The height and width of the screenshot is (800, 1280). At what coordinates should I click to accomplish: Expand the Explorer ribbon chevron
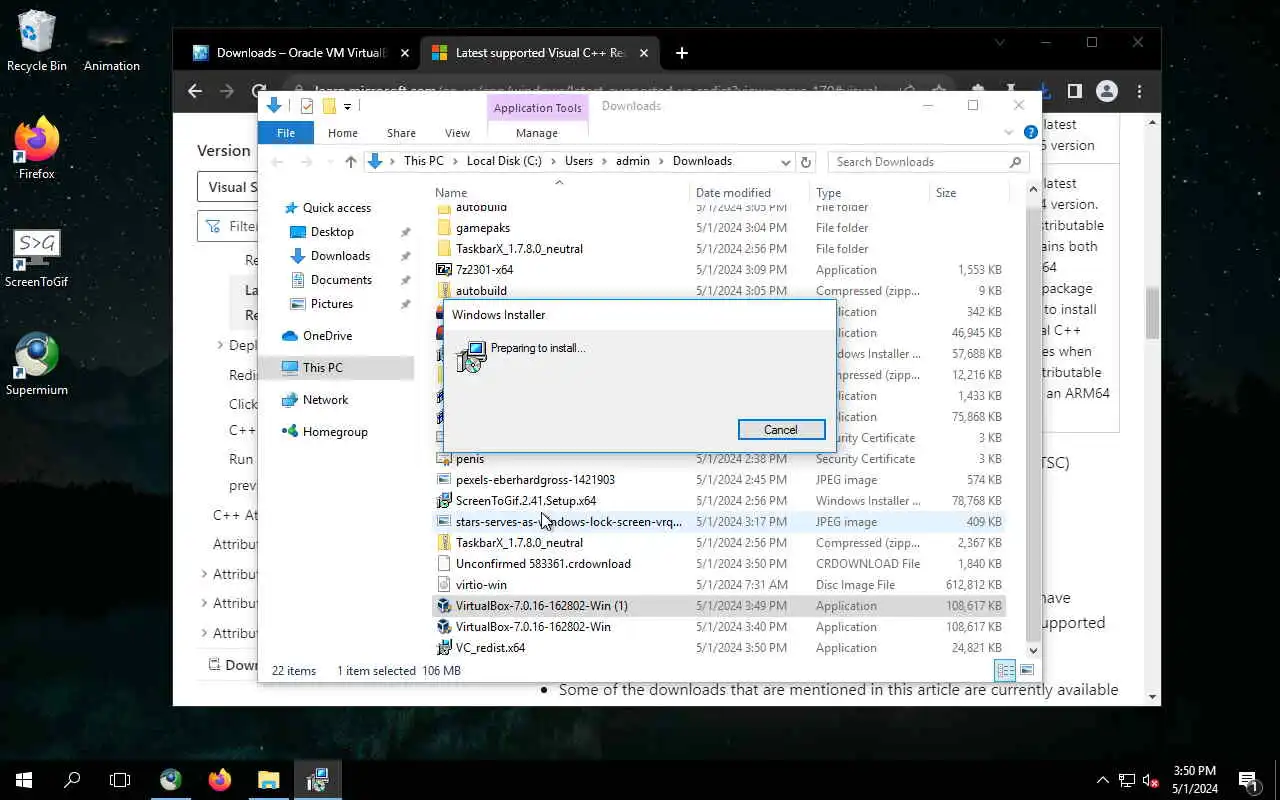[x=1008, y=132]
